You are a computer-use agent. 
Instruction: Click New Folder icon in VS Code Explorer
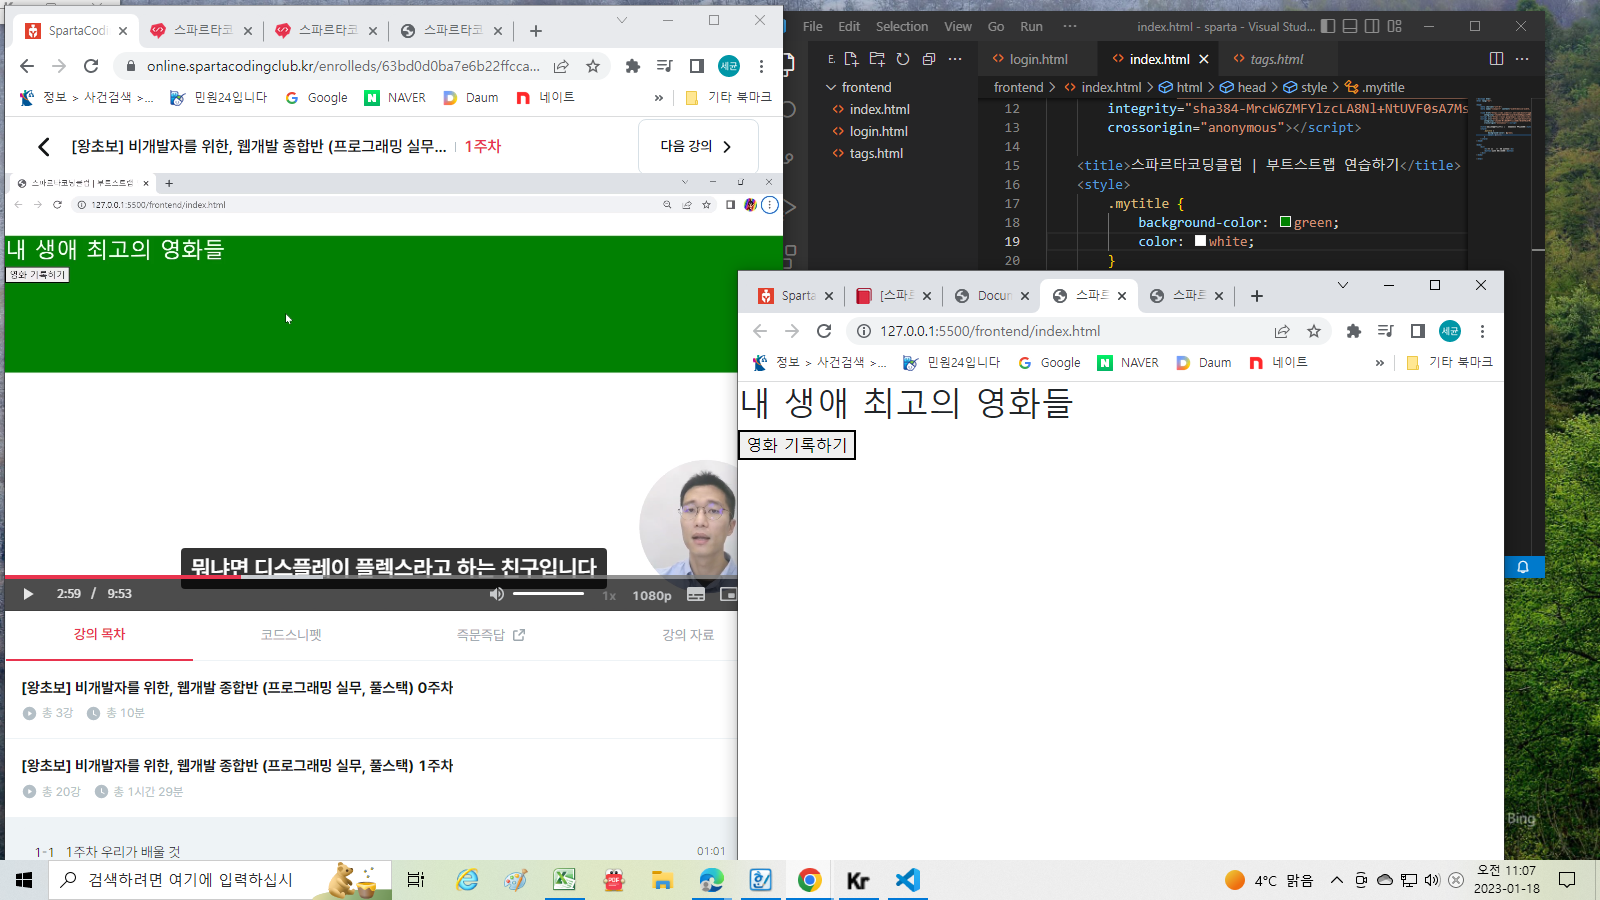pyautogui.click(x=877, y=59)
